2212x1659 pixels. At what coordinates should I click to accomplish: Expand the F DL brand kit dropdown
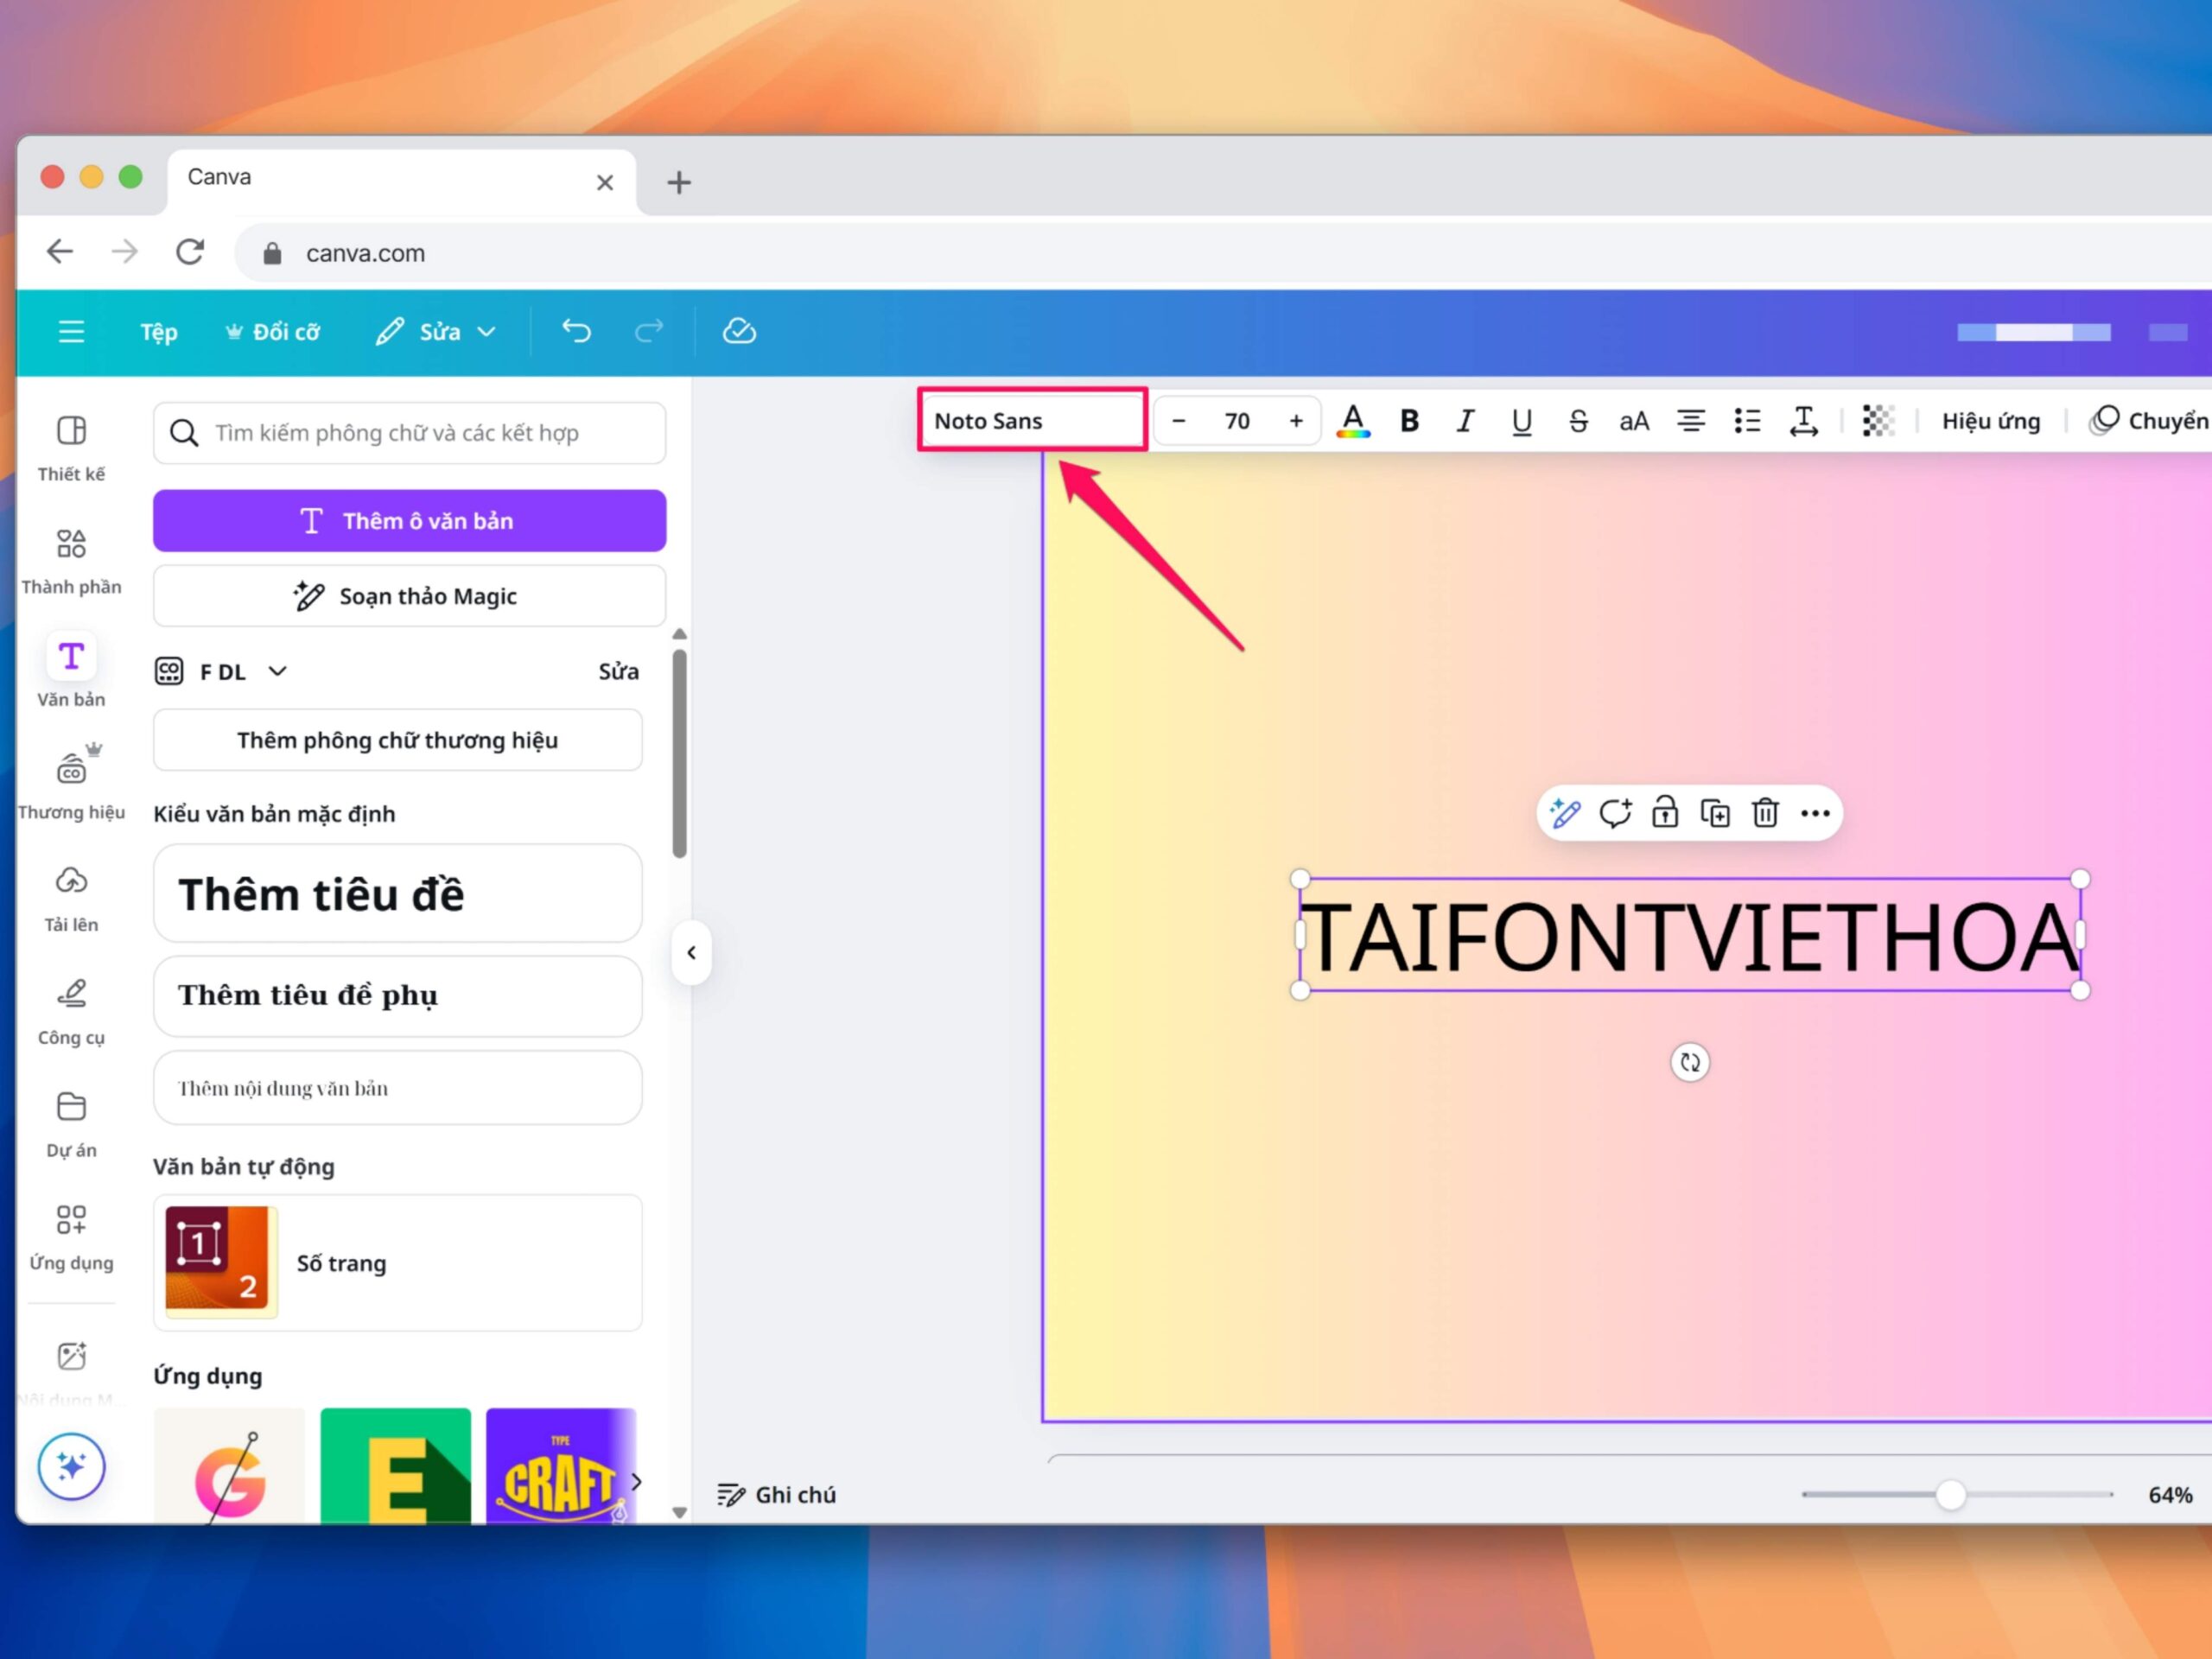222,671
